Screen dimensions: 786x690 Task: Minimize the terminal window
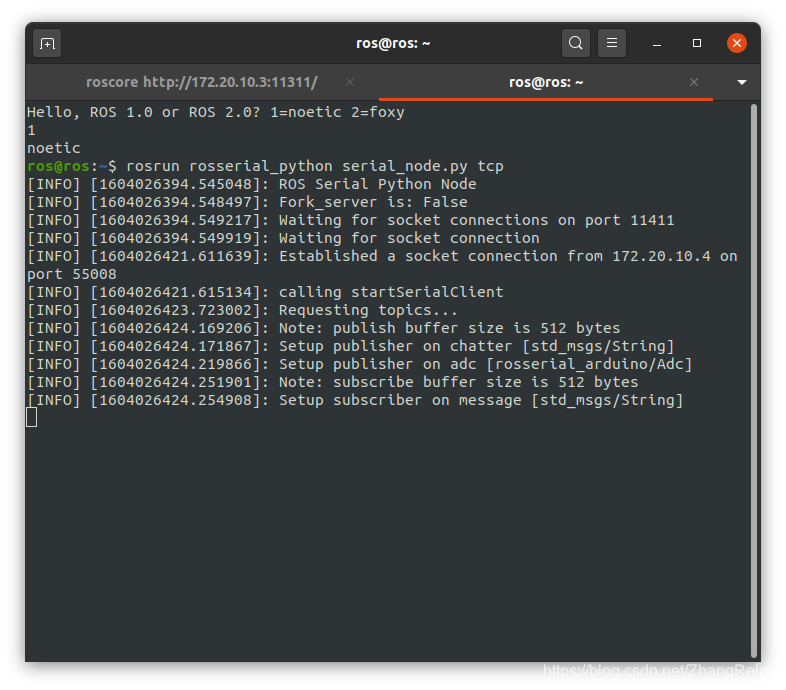click(657, 44)
